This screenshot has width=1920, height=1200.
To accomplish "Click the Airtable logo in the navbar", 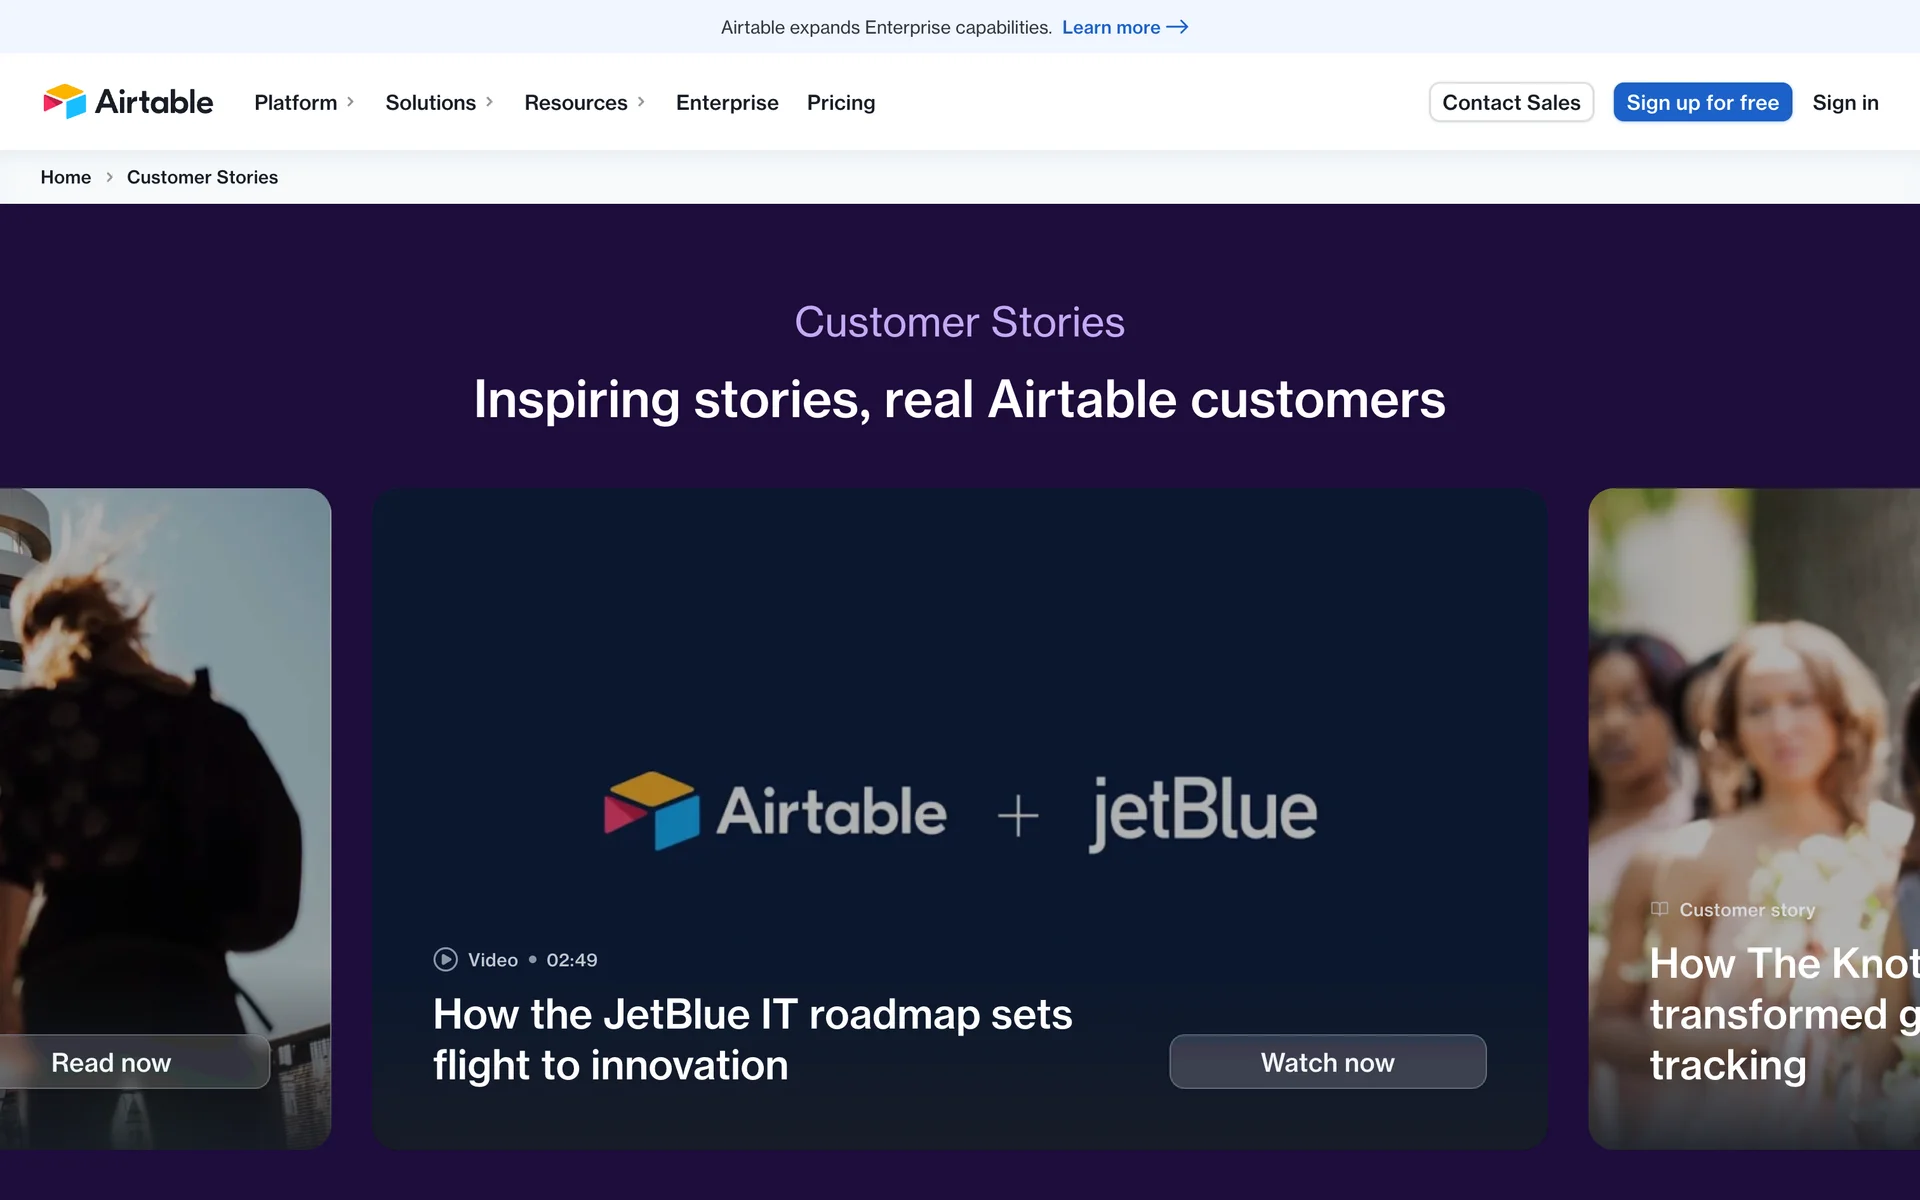I will [128, 102].
